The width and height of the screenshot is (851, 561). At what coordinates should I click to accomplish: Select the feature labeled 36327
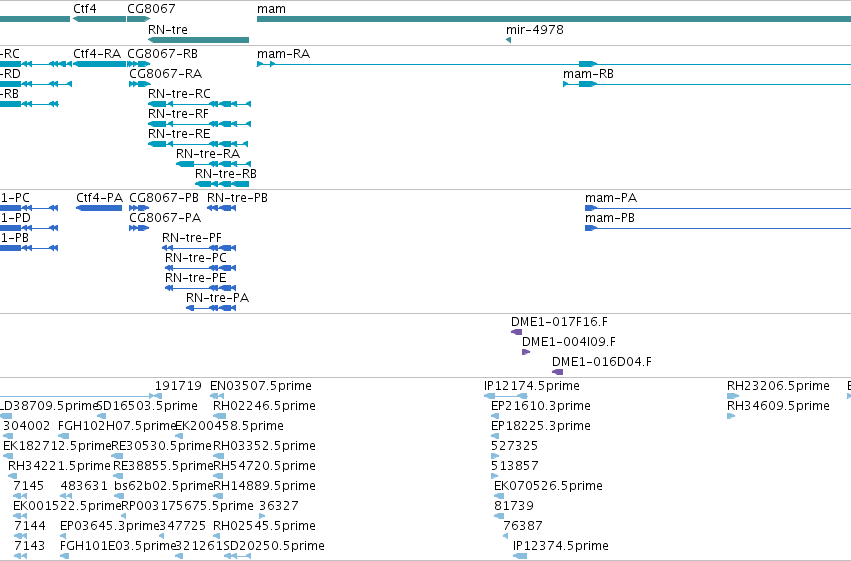click(262, 517)
